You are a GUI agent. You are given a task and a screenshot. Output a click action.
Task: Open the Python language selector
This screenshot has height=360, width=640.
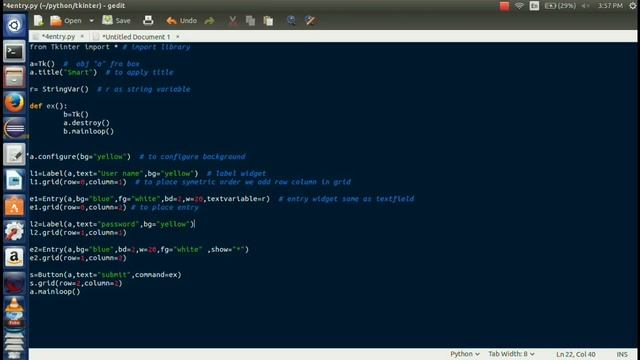(x=464, y=354)
